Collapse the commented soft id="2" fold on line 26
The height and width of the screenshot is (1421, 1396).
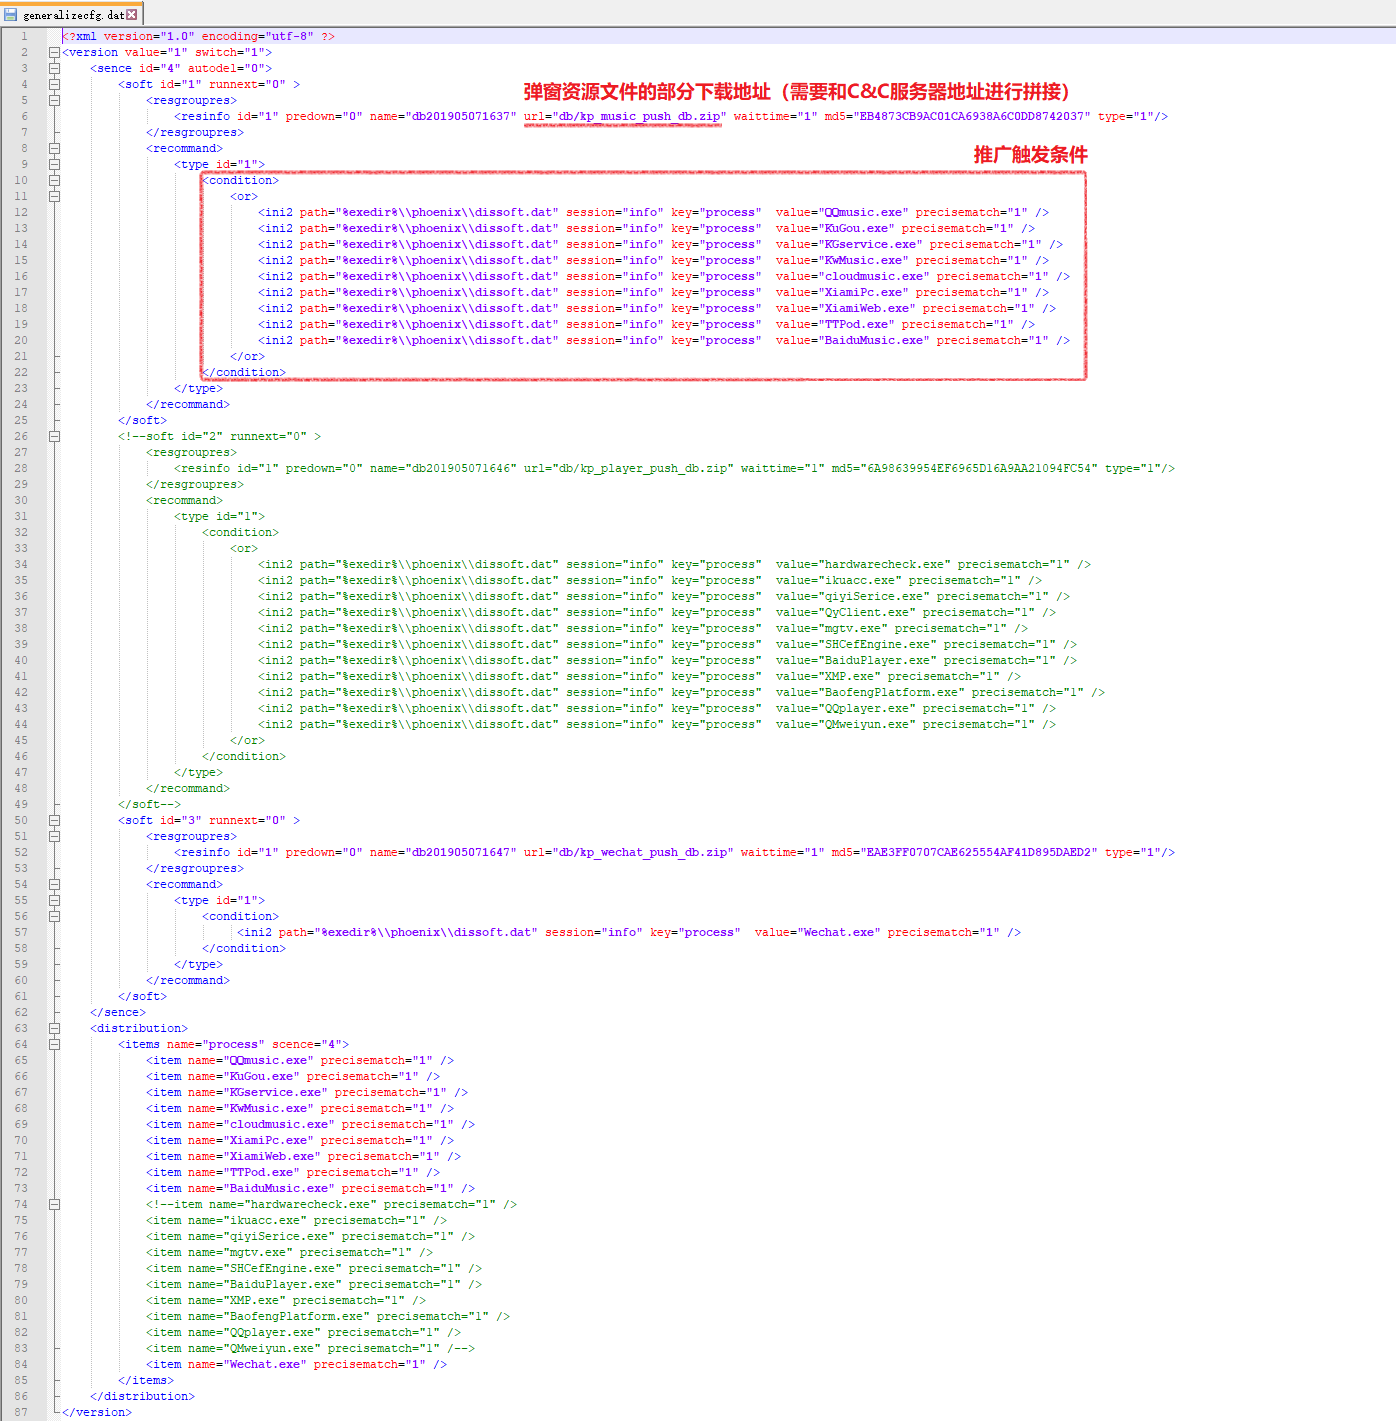point(55,435)
